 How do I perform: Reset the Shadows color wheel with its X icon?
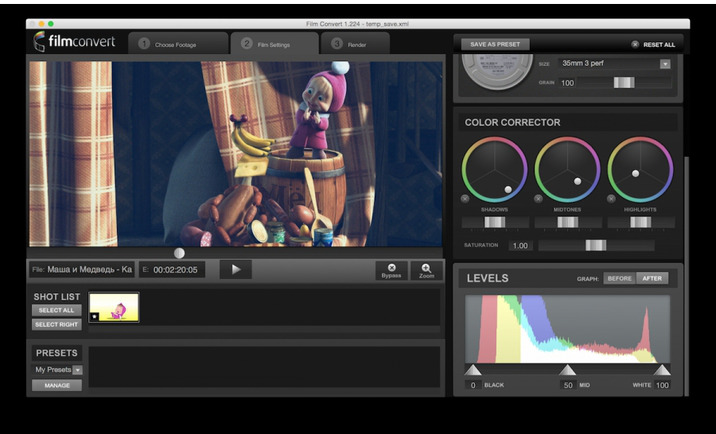pyautogui.click(x=466, y=199)
